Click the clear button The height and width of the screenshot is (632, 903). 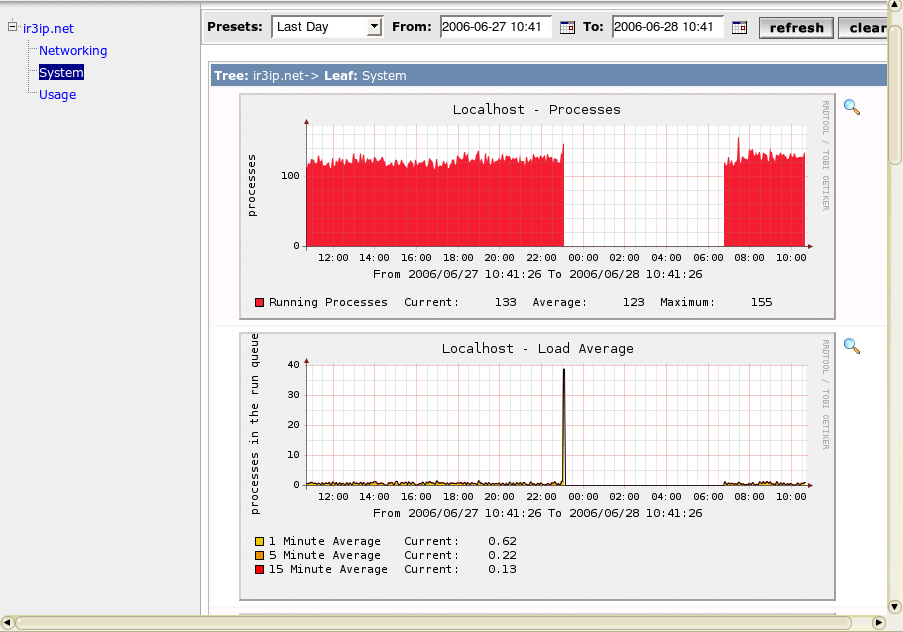point(863,28)
